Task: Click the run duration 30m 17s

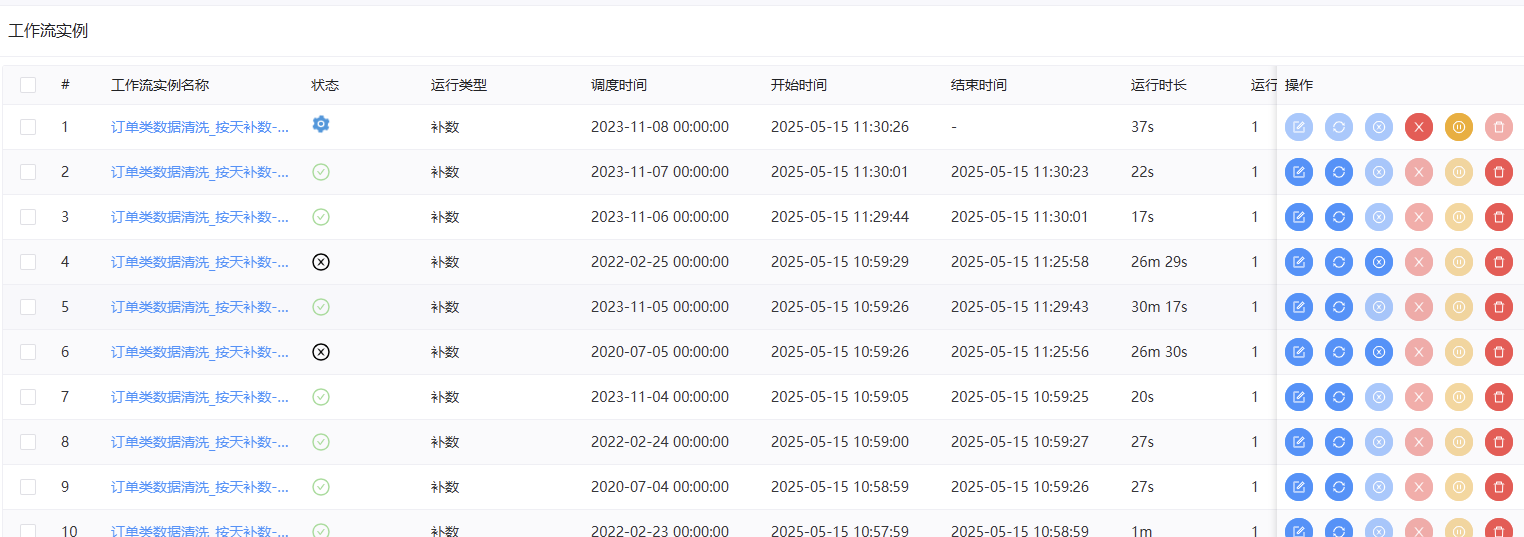Action: [x=1159, y=307]
